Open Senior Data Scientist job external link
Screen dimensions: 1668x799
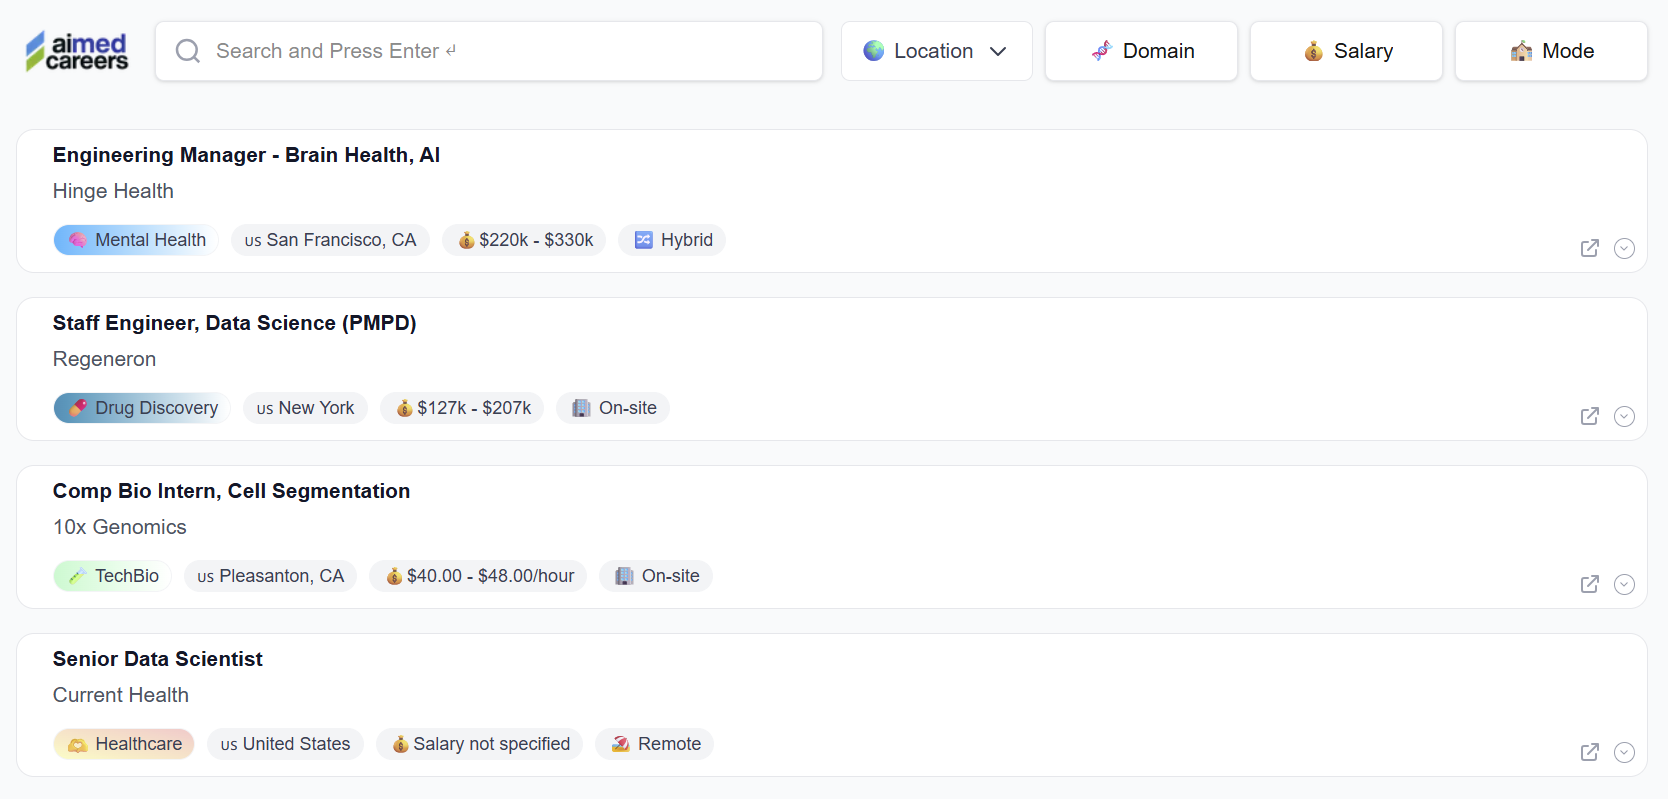click(1590, 752)
